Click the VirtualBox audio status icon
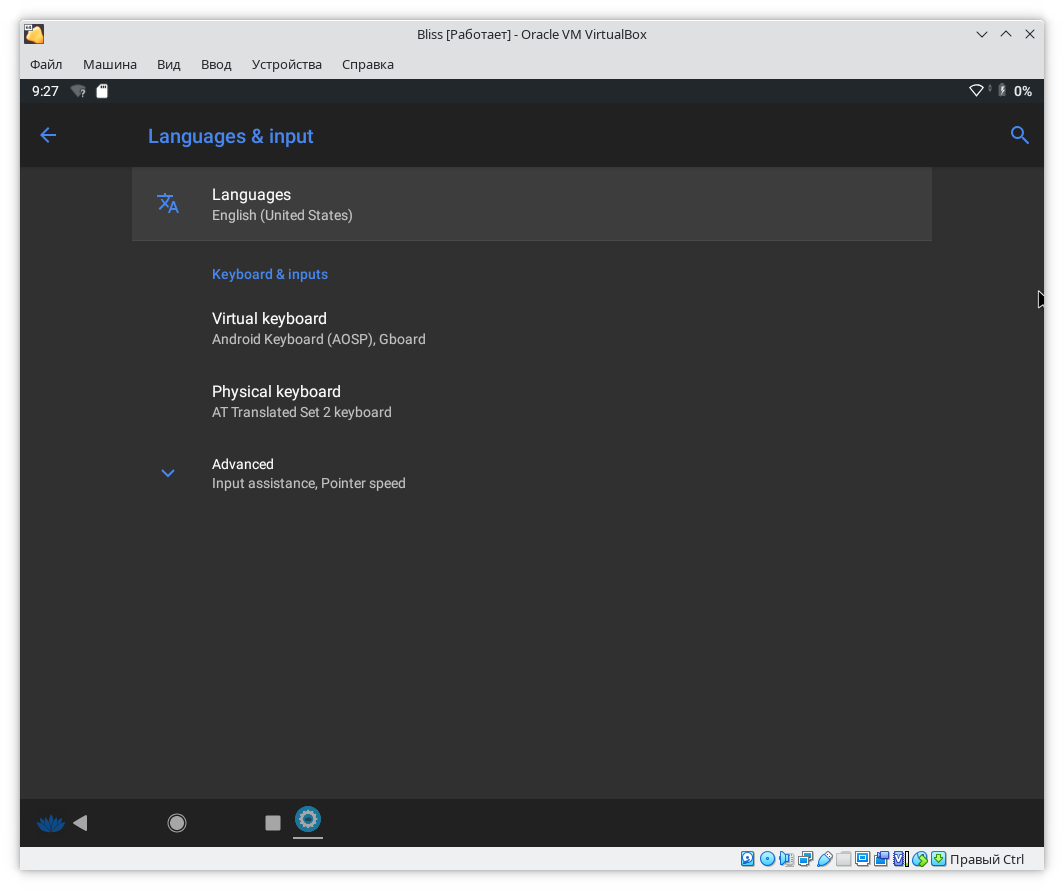The image size is (1064, 890). click(786, 859)
